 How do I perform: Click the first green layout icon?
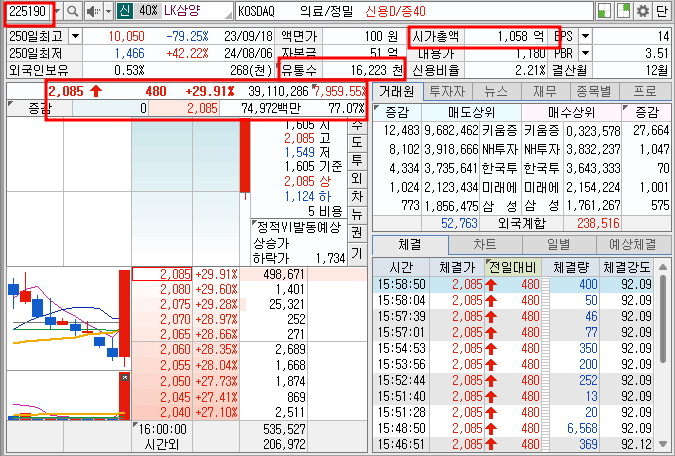[604, 11]
